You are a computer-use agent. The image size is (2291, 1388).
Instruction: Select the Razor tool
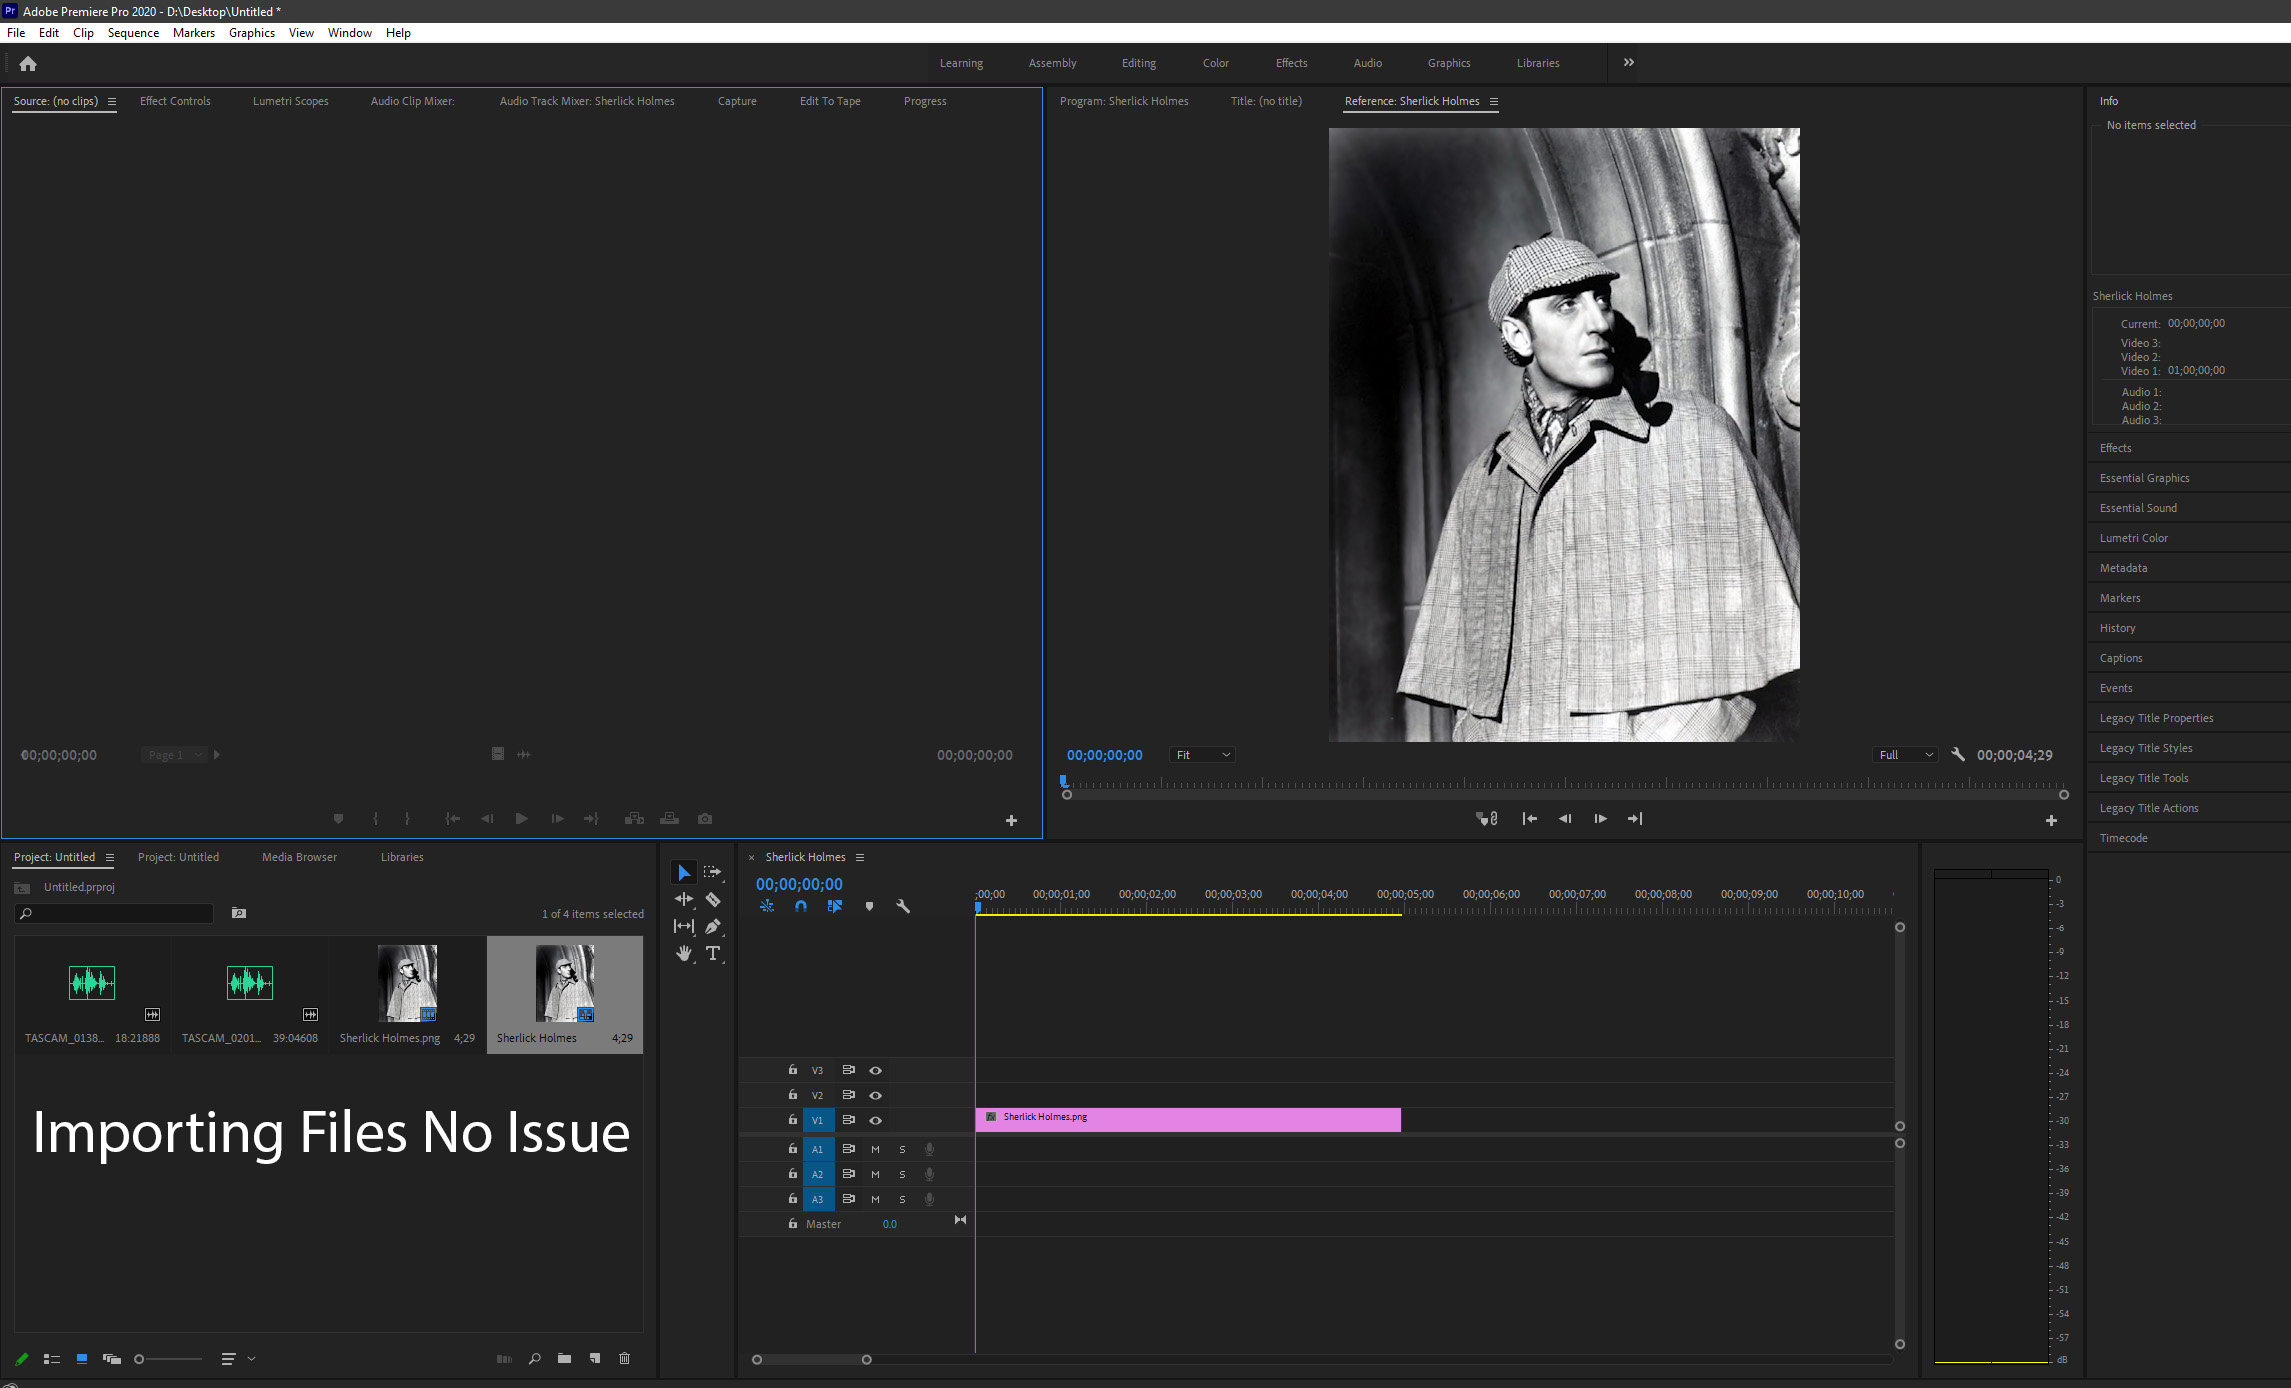pos(713,899)
